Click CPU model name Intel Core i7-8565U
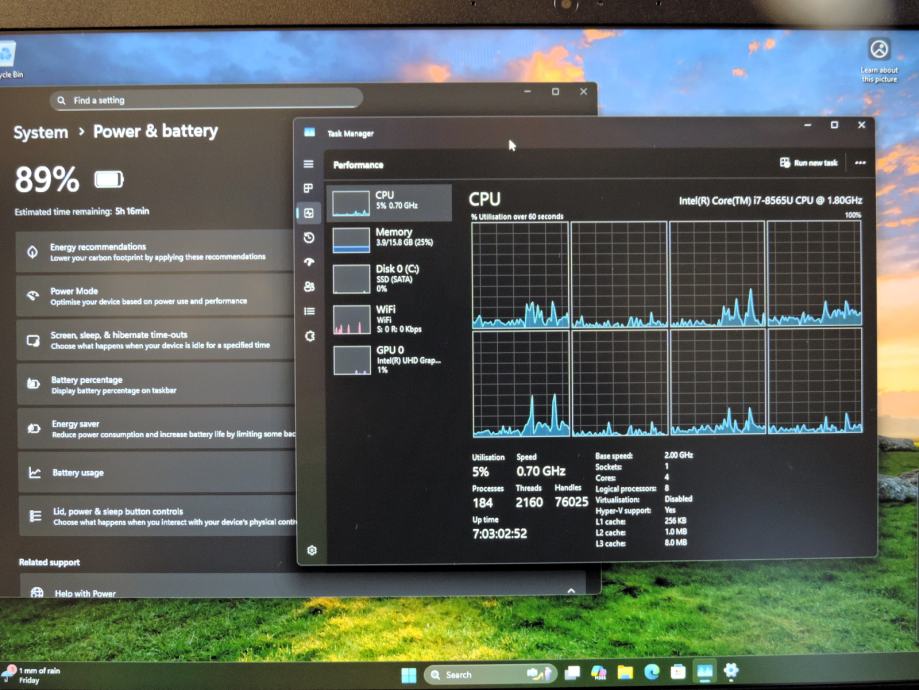This screenshot has height=690, width=919. 770,200
